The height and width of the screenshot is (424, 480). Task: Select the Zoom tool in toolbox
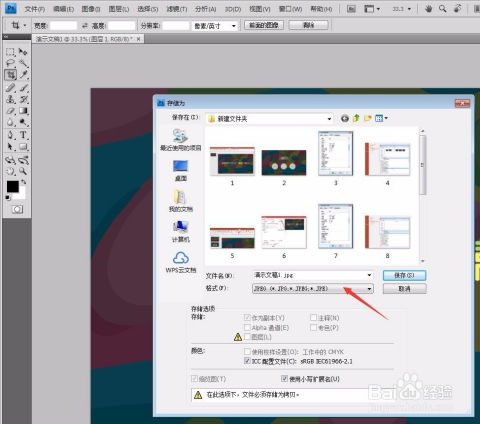point(23,171)
